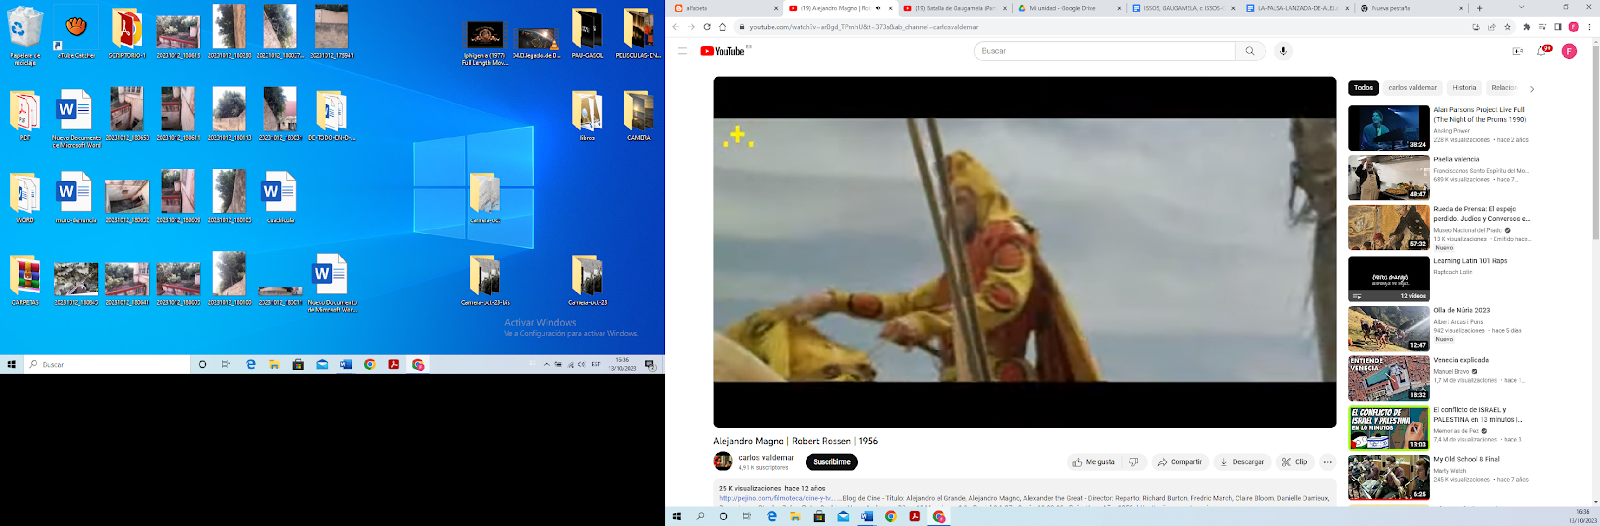This screenshot has width=1600, height=526.
Task: Click Chrome's back arrow
Action: [x=677, y=27]
